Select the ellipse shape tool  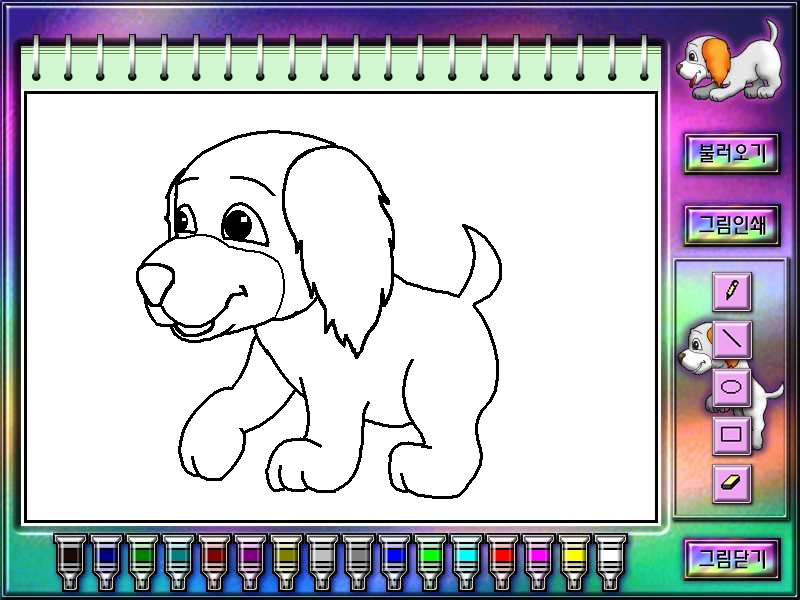click(732, 387)
